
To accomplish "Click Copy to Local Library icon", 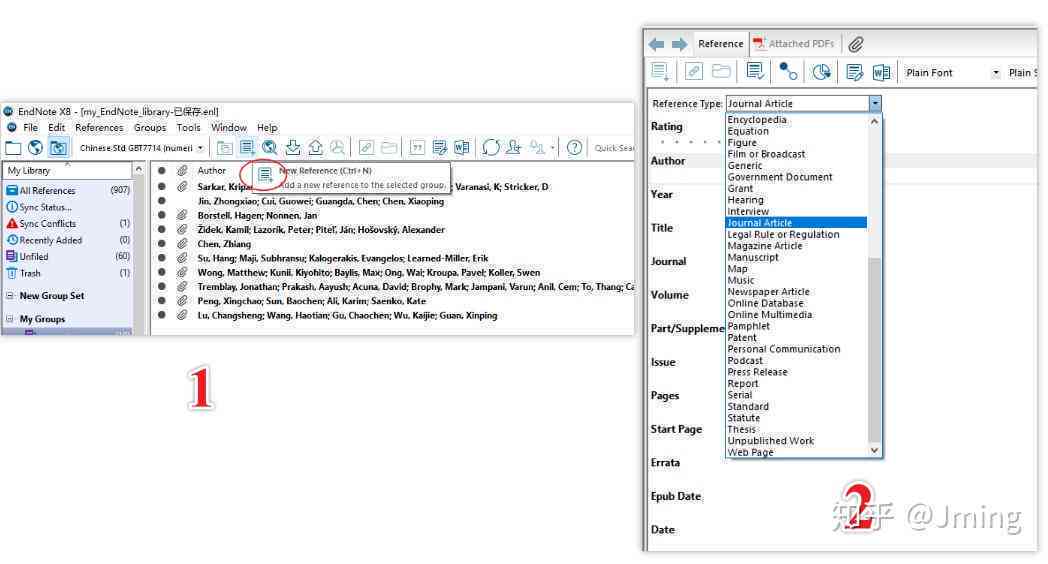I will pos(225,148).
